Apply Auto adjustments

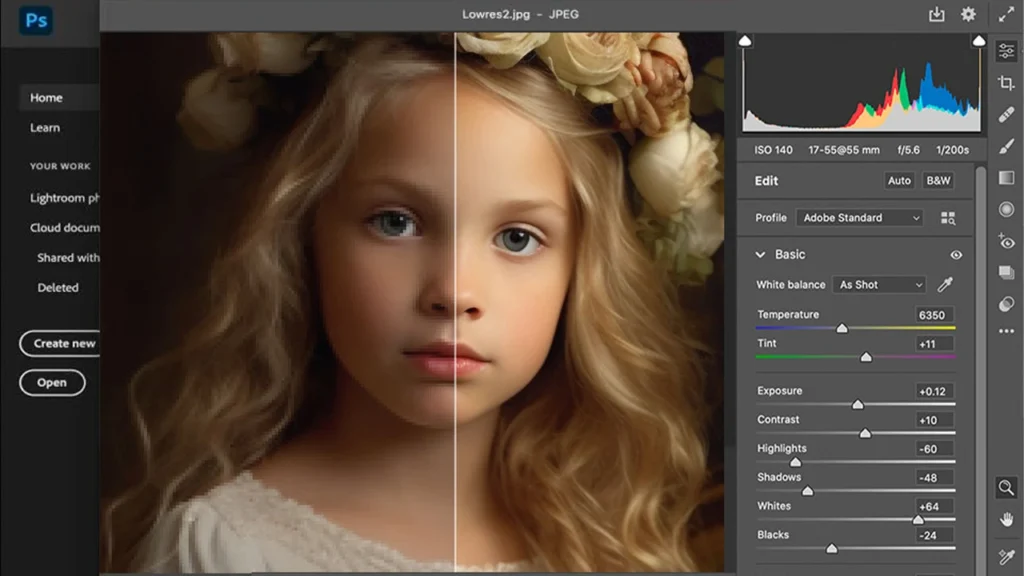[899, 181]
